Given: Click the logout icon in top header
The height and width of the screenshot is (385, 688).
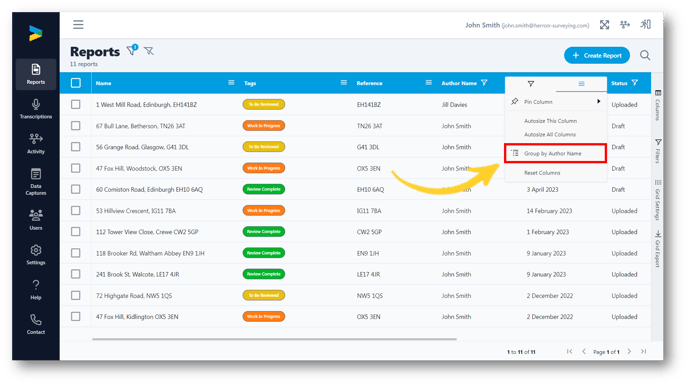Looking at the screenshot, I should (645, 25).
